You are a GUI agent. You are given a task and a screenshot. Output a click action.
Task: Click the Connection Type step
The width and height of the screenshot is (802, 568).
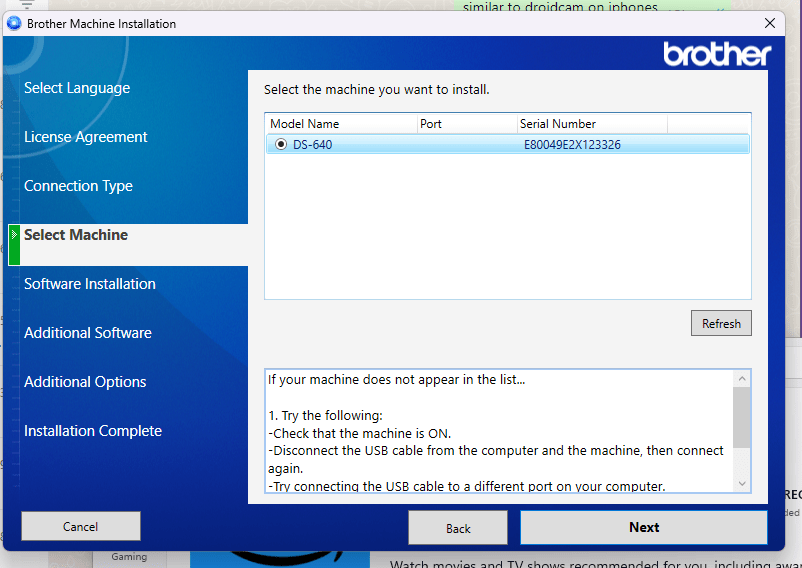click(78, 186)
